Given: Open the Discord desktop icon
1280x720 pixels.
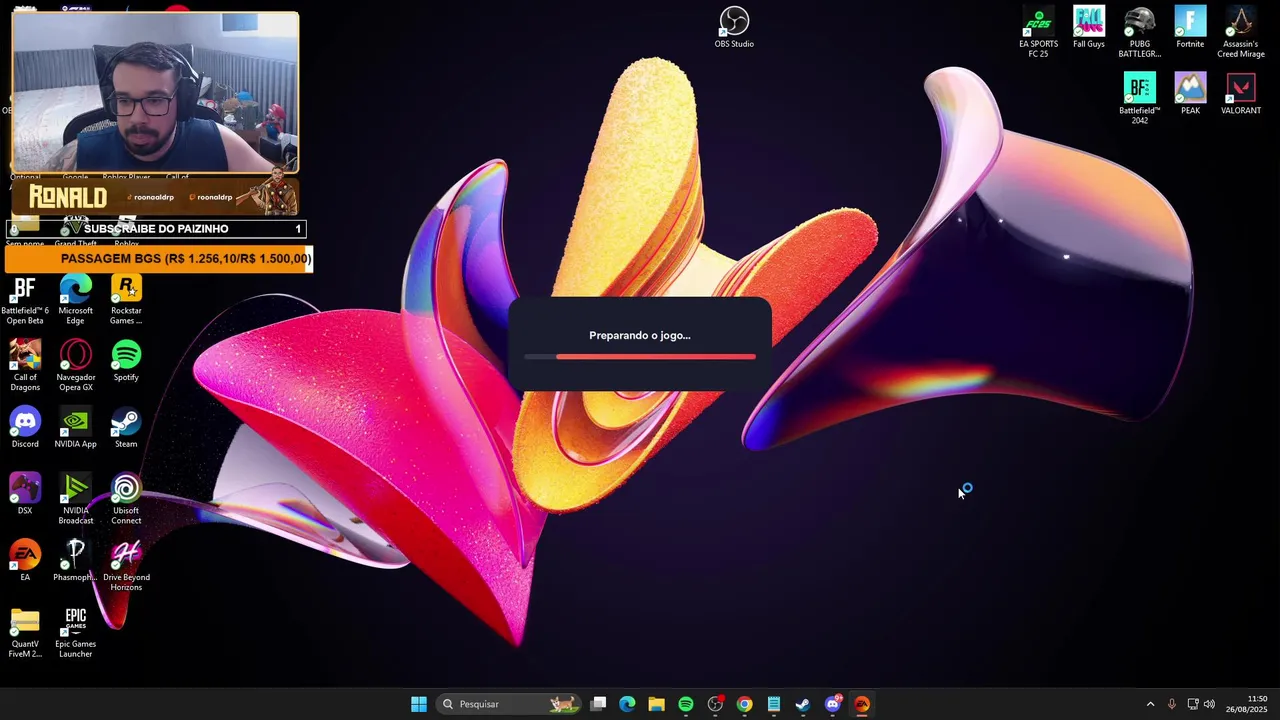Looking at the screenshot, I should pos(25,428).
